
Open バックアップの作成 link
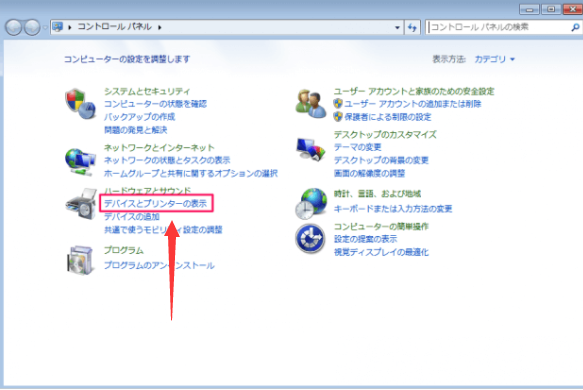(x=139, y=117)
